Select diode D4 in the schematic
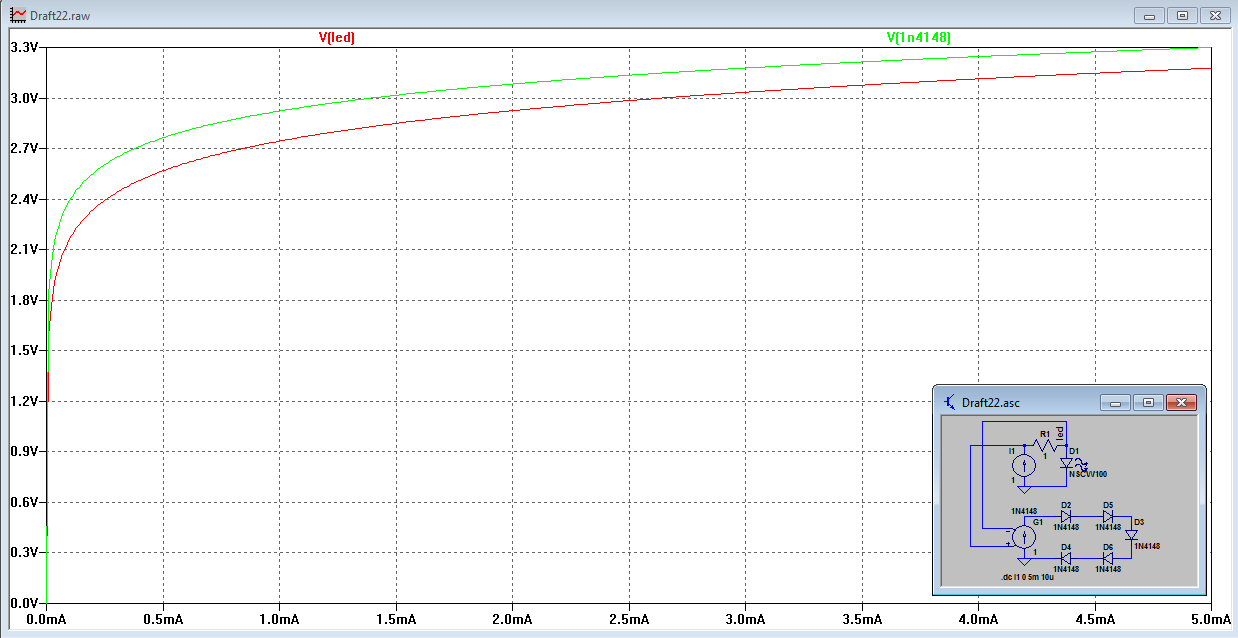Image resolution: width=1238 pixels, height=638 pixels. click(x=1066, y=558)
